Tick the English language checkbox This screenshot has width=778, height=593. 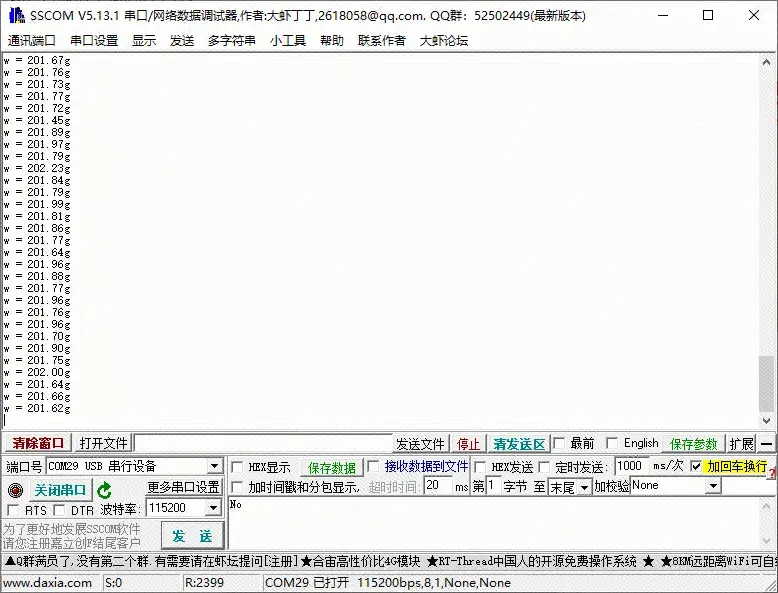(x=612, y=444)
